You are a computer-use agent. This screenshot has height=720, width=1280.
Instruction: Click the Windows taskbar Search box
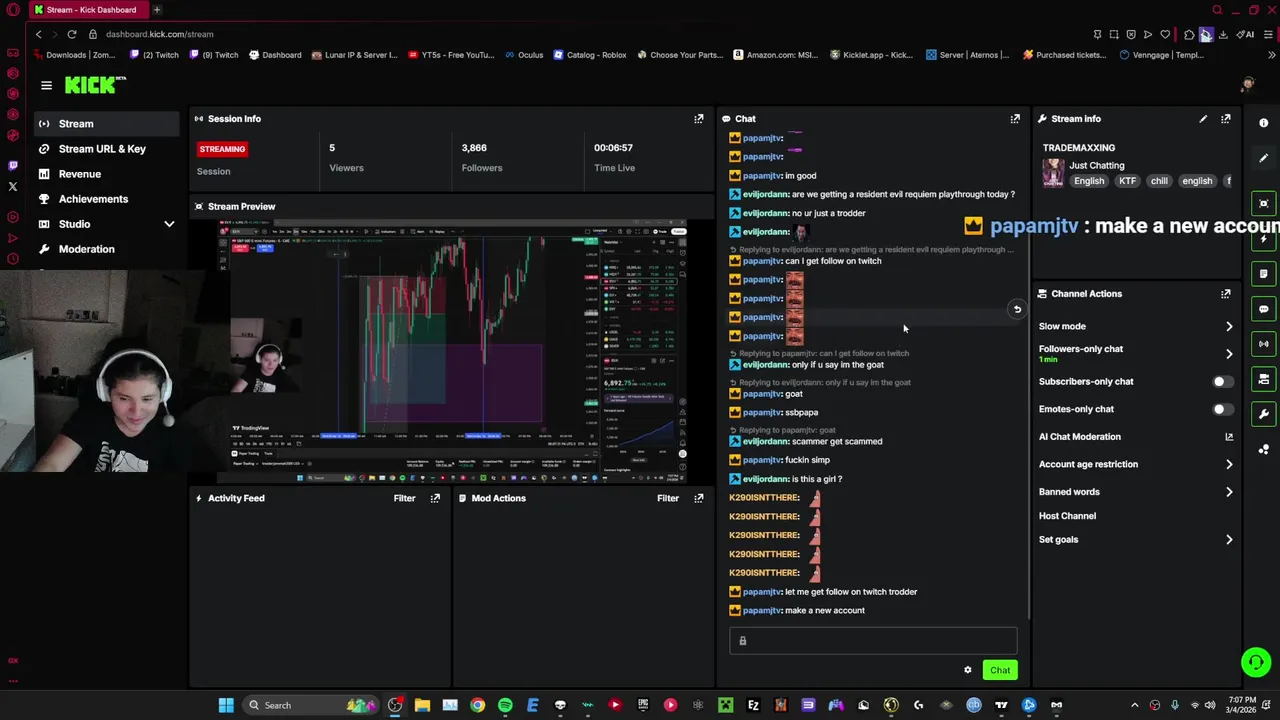click(310, 705)
